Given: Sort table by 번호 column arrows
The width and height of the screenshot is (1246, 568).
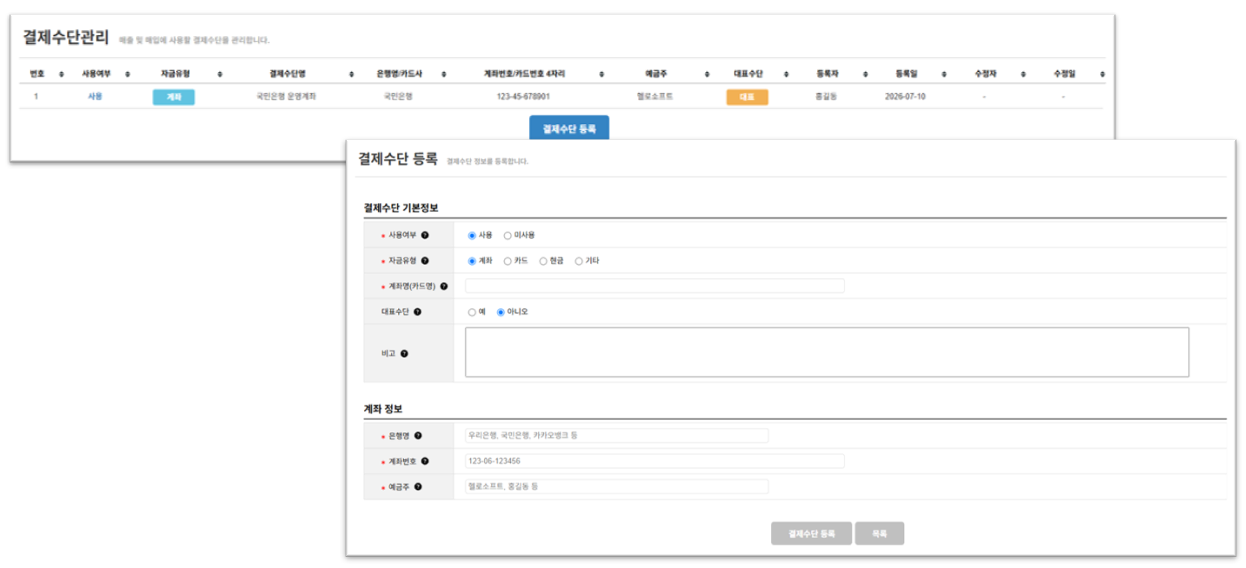Looking at the screenshot, I should 61,74.
